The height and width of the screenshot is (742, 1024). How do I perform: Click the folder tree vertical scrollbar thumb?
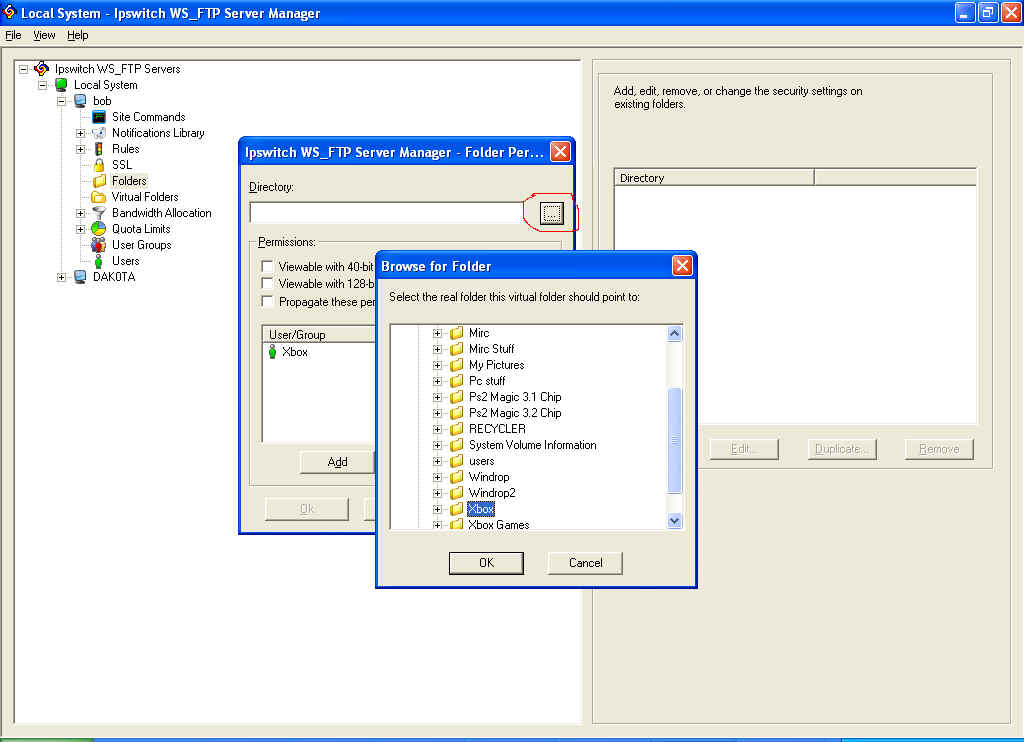675,441
